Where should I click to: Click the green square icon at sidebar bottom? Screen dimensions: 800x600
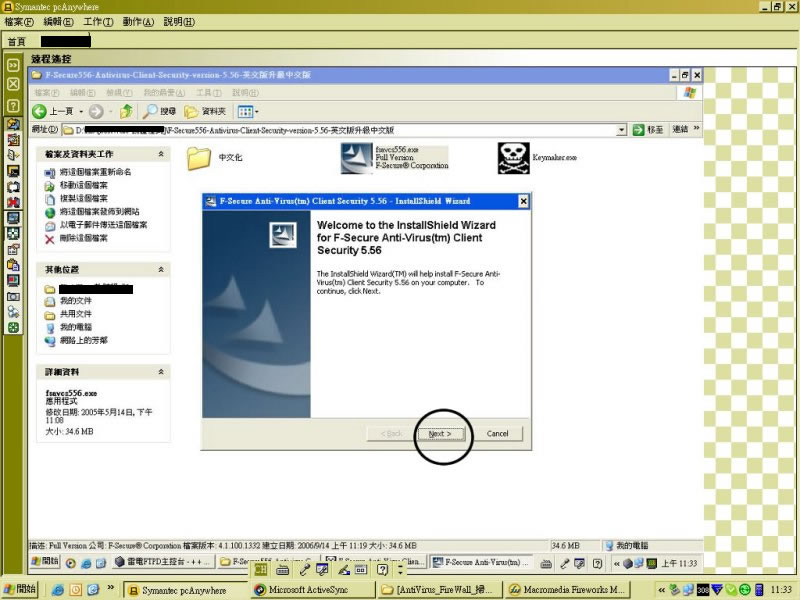pos(13,328)
